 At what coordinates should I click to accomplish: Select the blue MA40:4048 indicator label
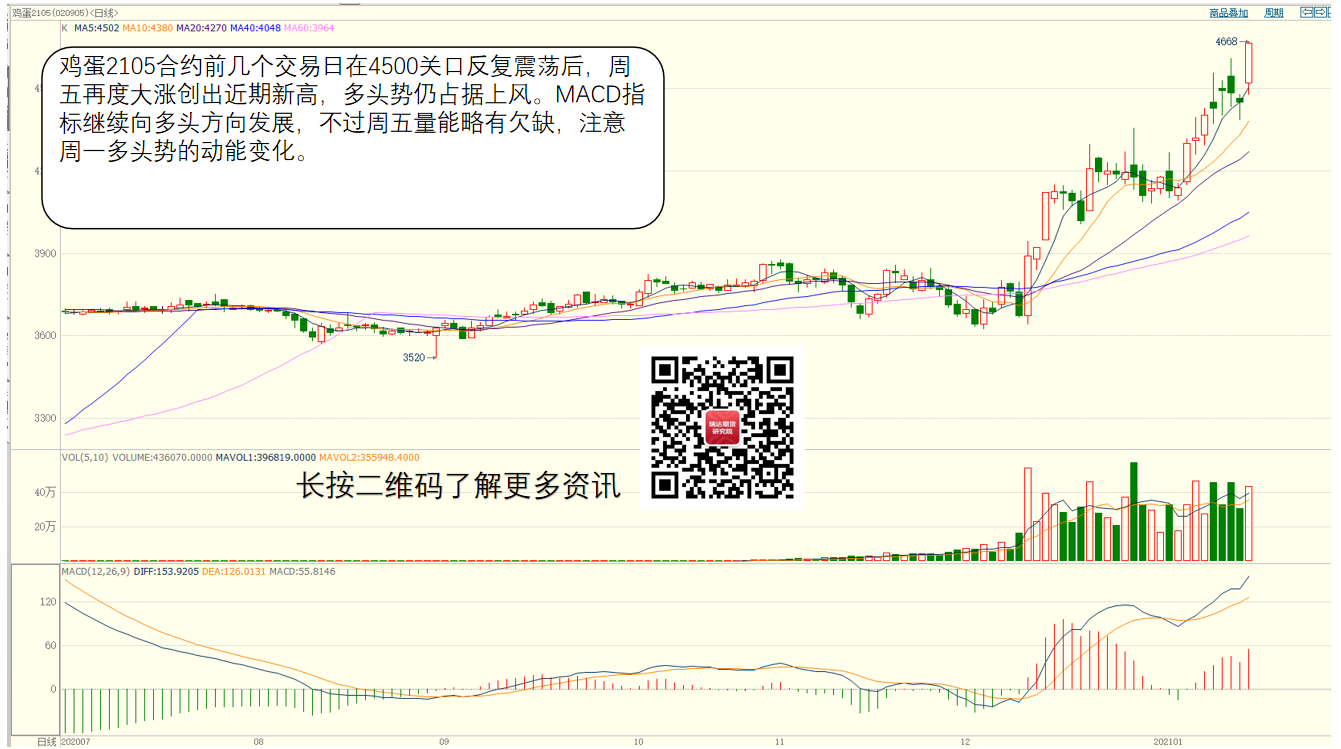click(x=256, y=29)
